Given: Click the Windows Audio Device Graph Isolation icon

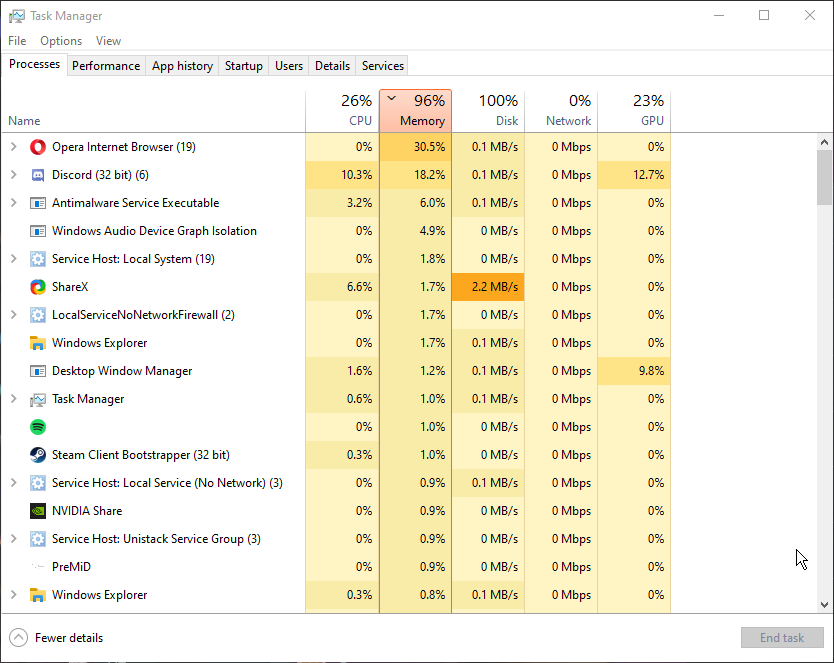Looking at the screenshot, I should [x=38, y=231].
